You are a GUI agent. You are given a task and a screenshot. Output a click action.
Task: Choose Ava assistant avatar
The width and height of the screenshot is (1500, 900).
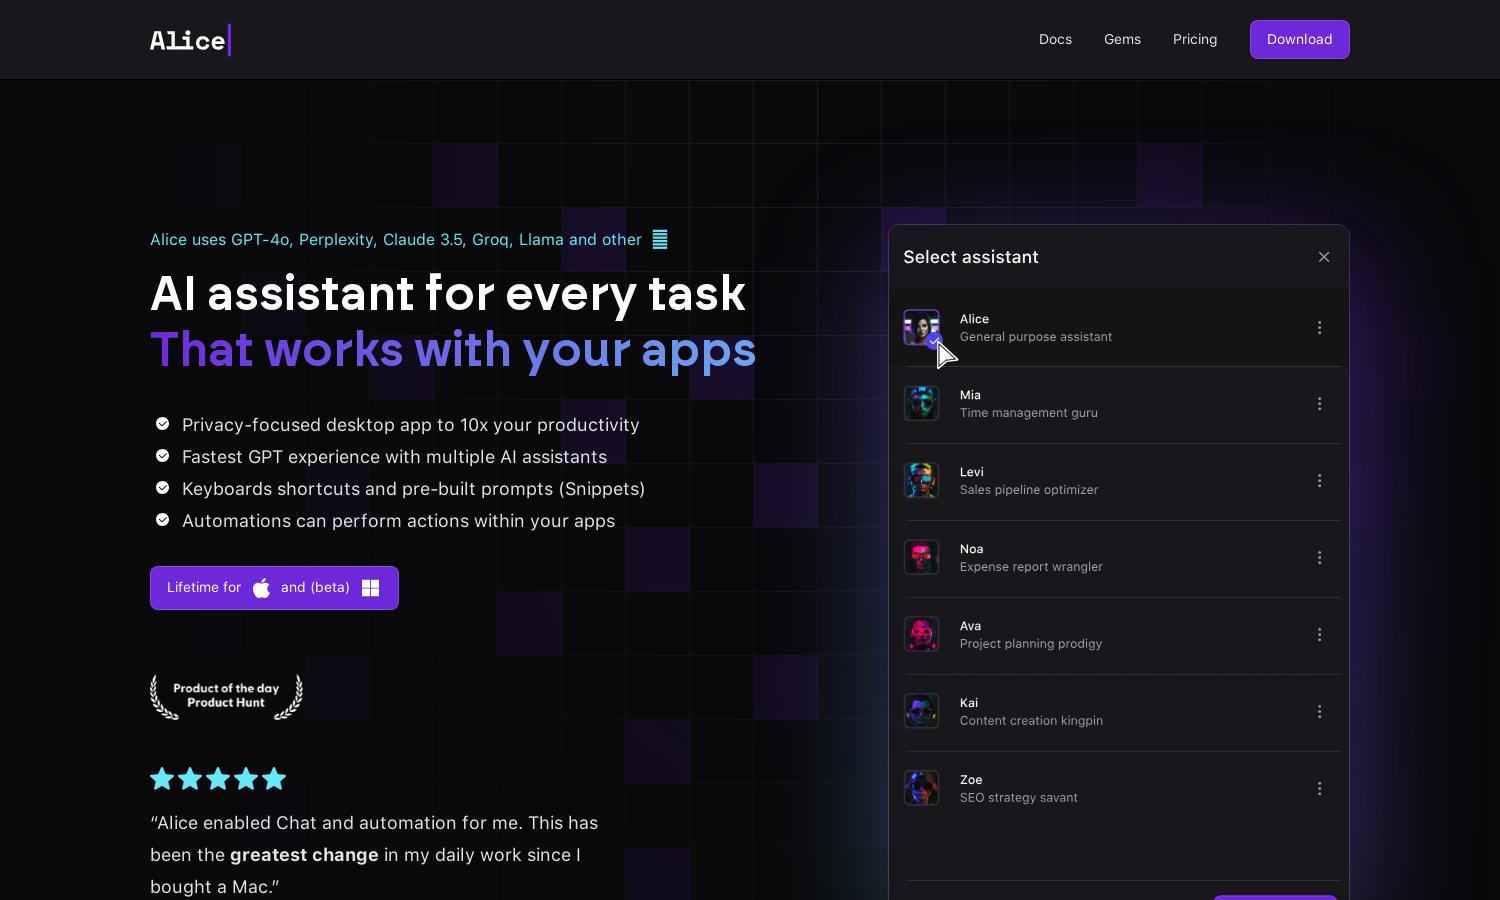point(921,635)
